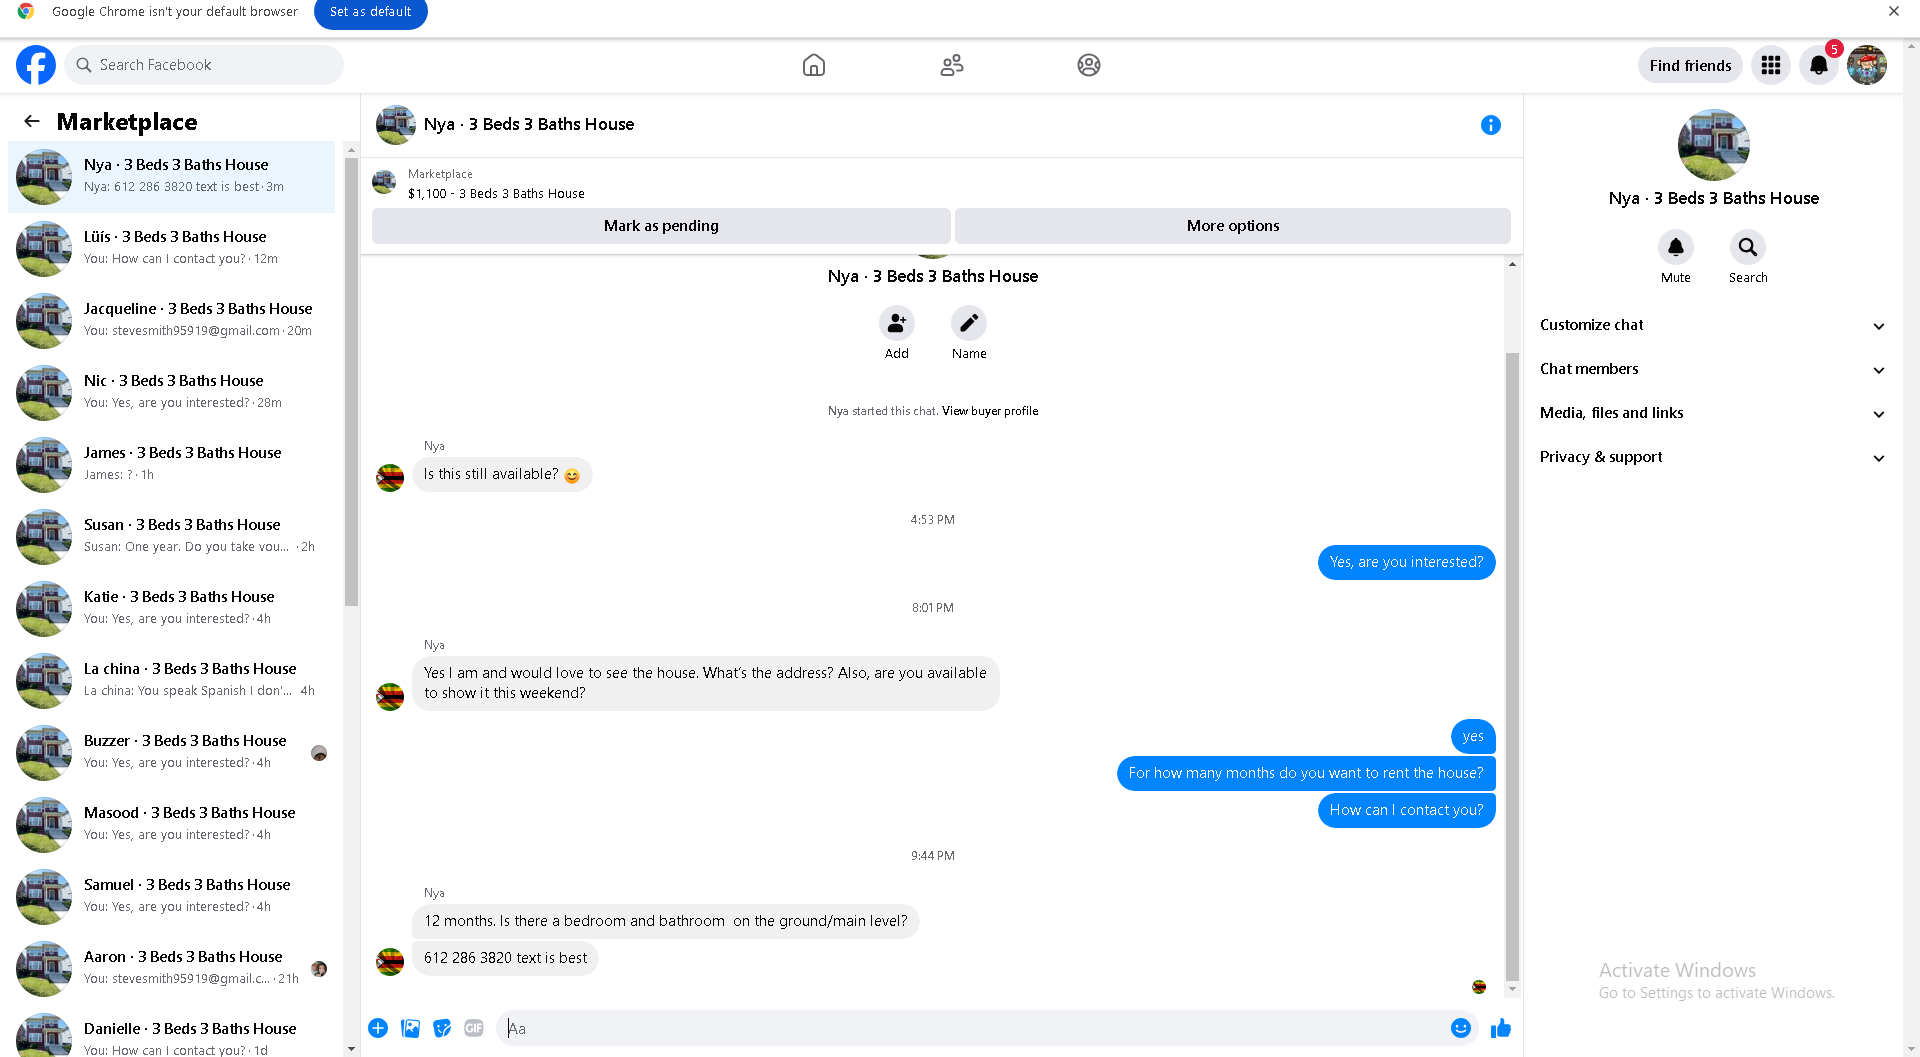This screenshot has height=1057, width=1920.
Task: Open the emoji picker in the message box
Action: [x=1461, y=1028]
